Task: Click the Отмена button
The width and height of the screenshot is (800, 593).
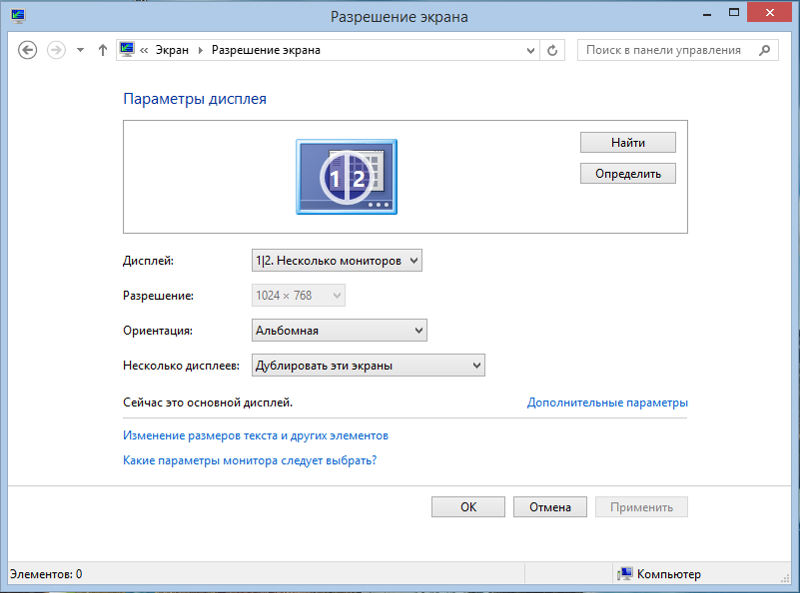Action: (x=550, y=507)
